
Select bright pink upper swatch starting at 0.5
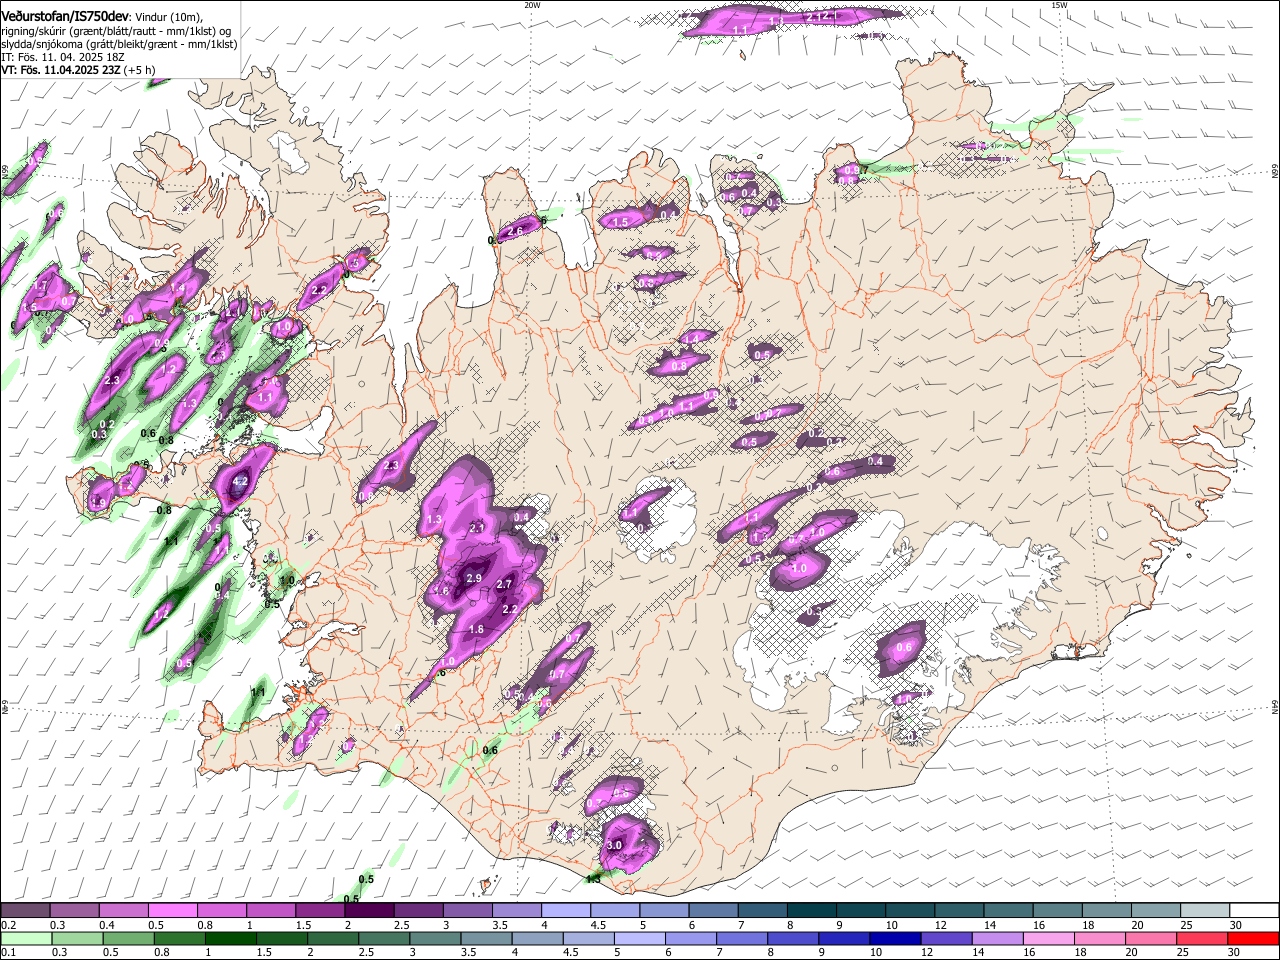point(173,911)
